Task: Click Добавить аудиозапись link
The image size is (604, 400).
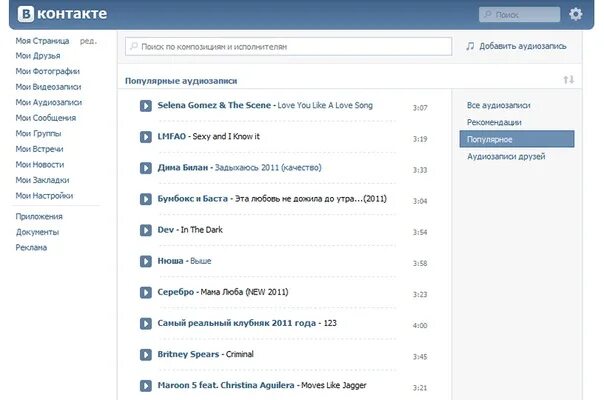Action: (x=523, y=46)
